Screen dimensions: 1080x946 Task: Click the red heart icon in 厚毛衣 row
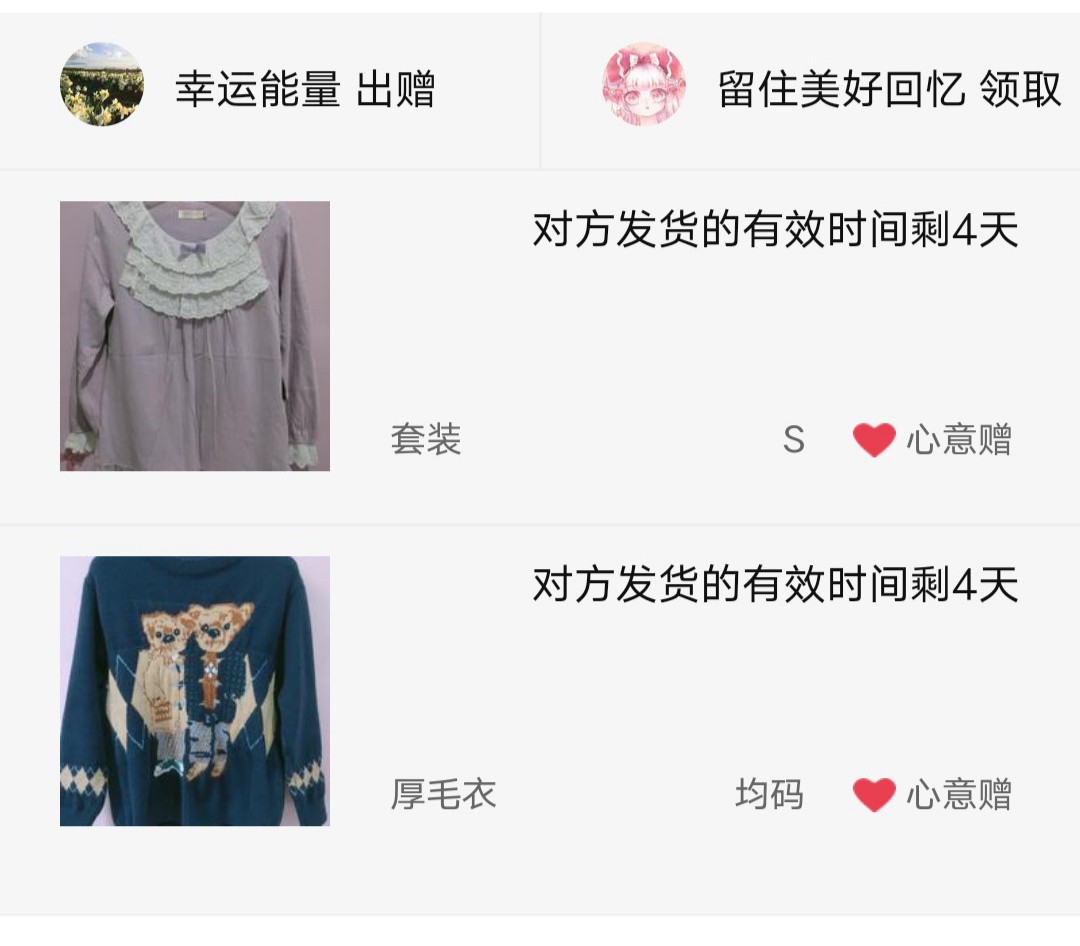874,794
